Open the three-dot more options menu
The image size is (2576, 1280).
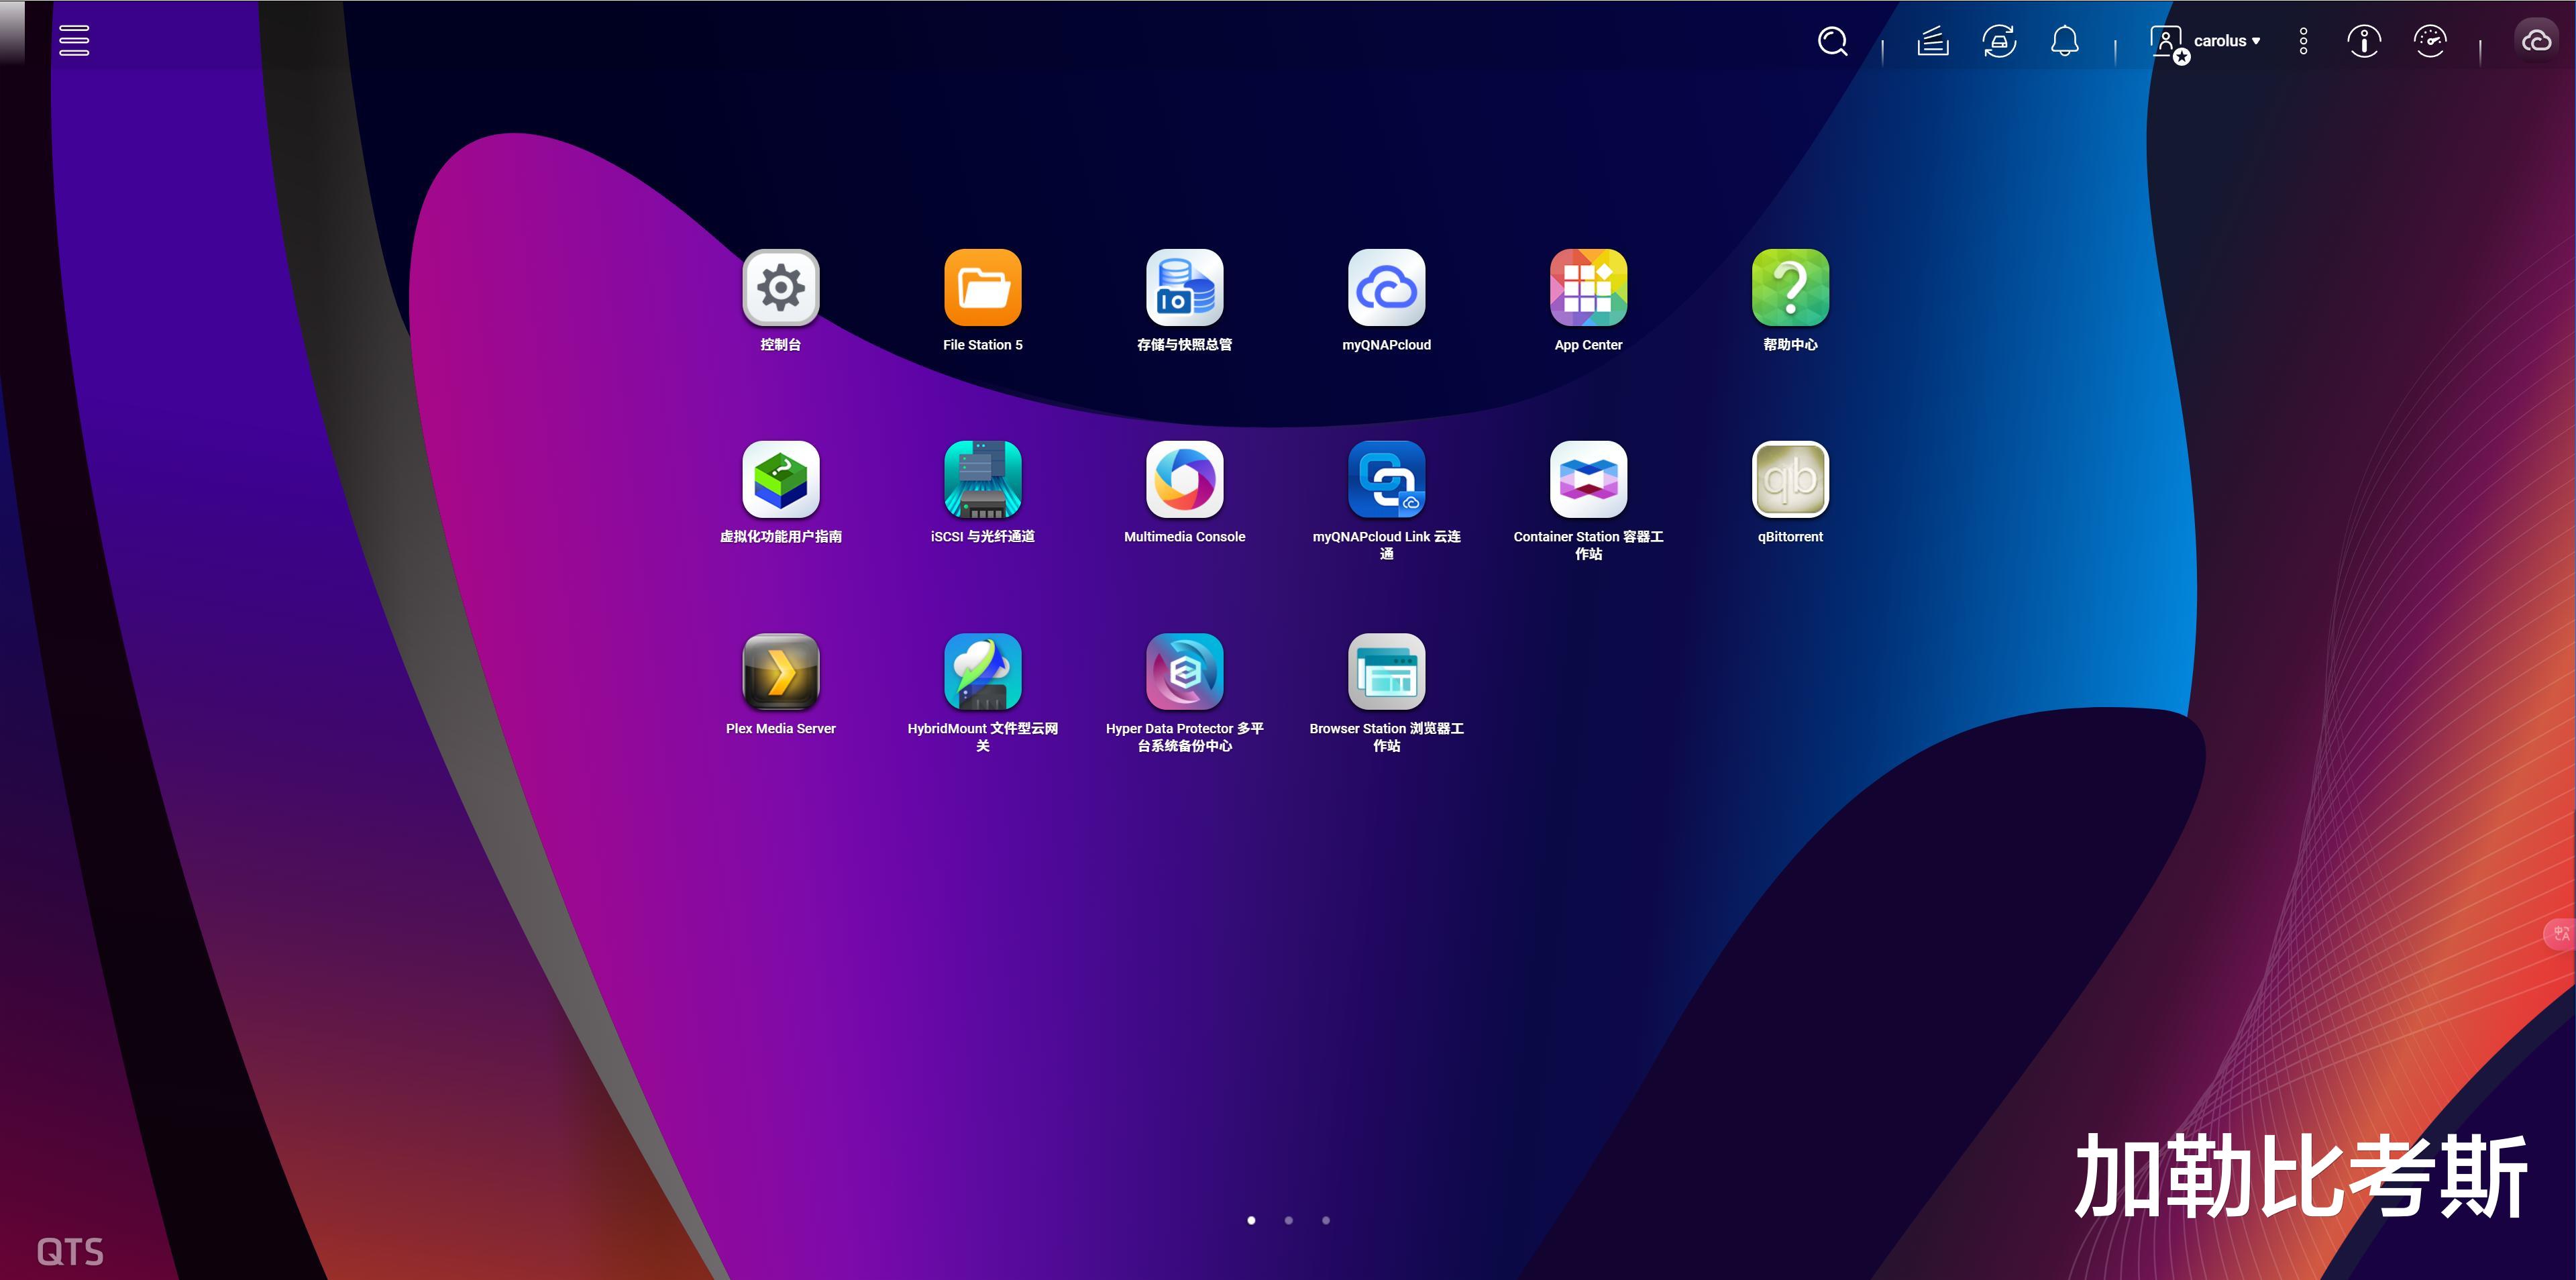[x=2303, y=41]
